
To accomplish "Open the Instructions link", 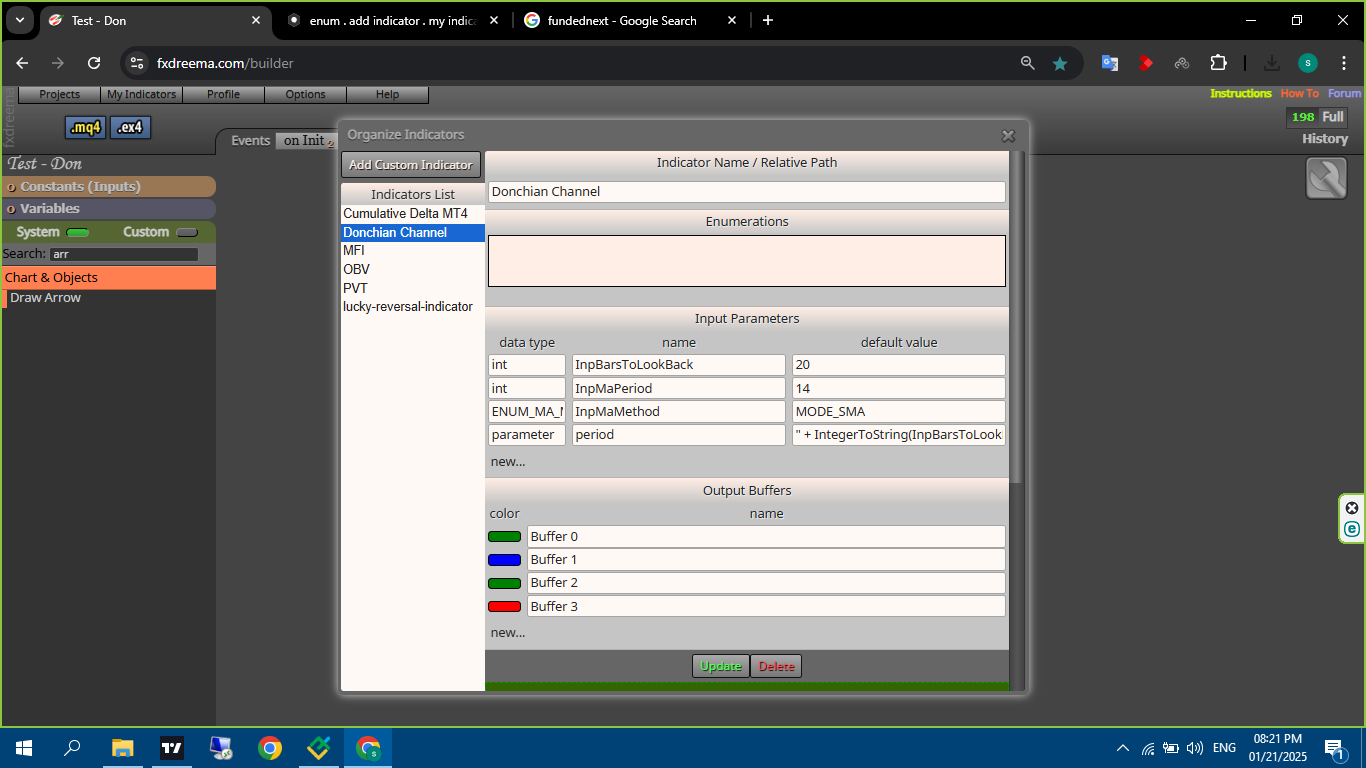I will [1241, 93].
